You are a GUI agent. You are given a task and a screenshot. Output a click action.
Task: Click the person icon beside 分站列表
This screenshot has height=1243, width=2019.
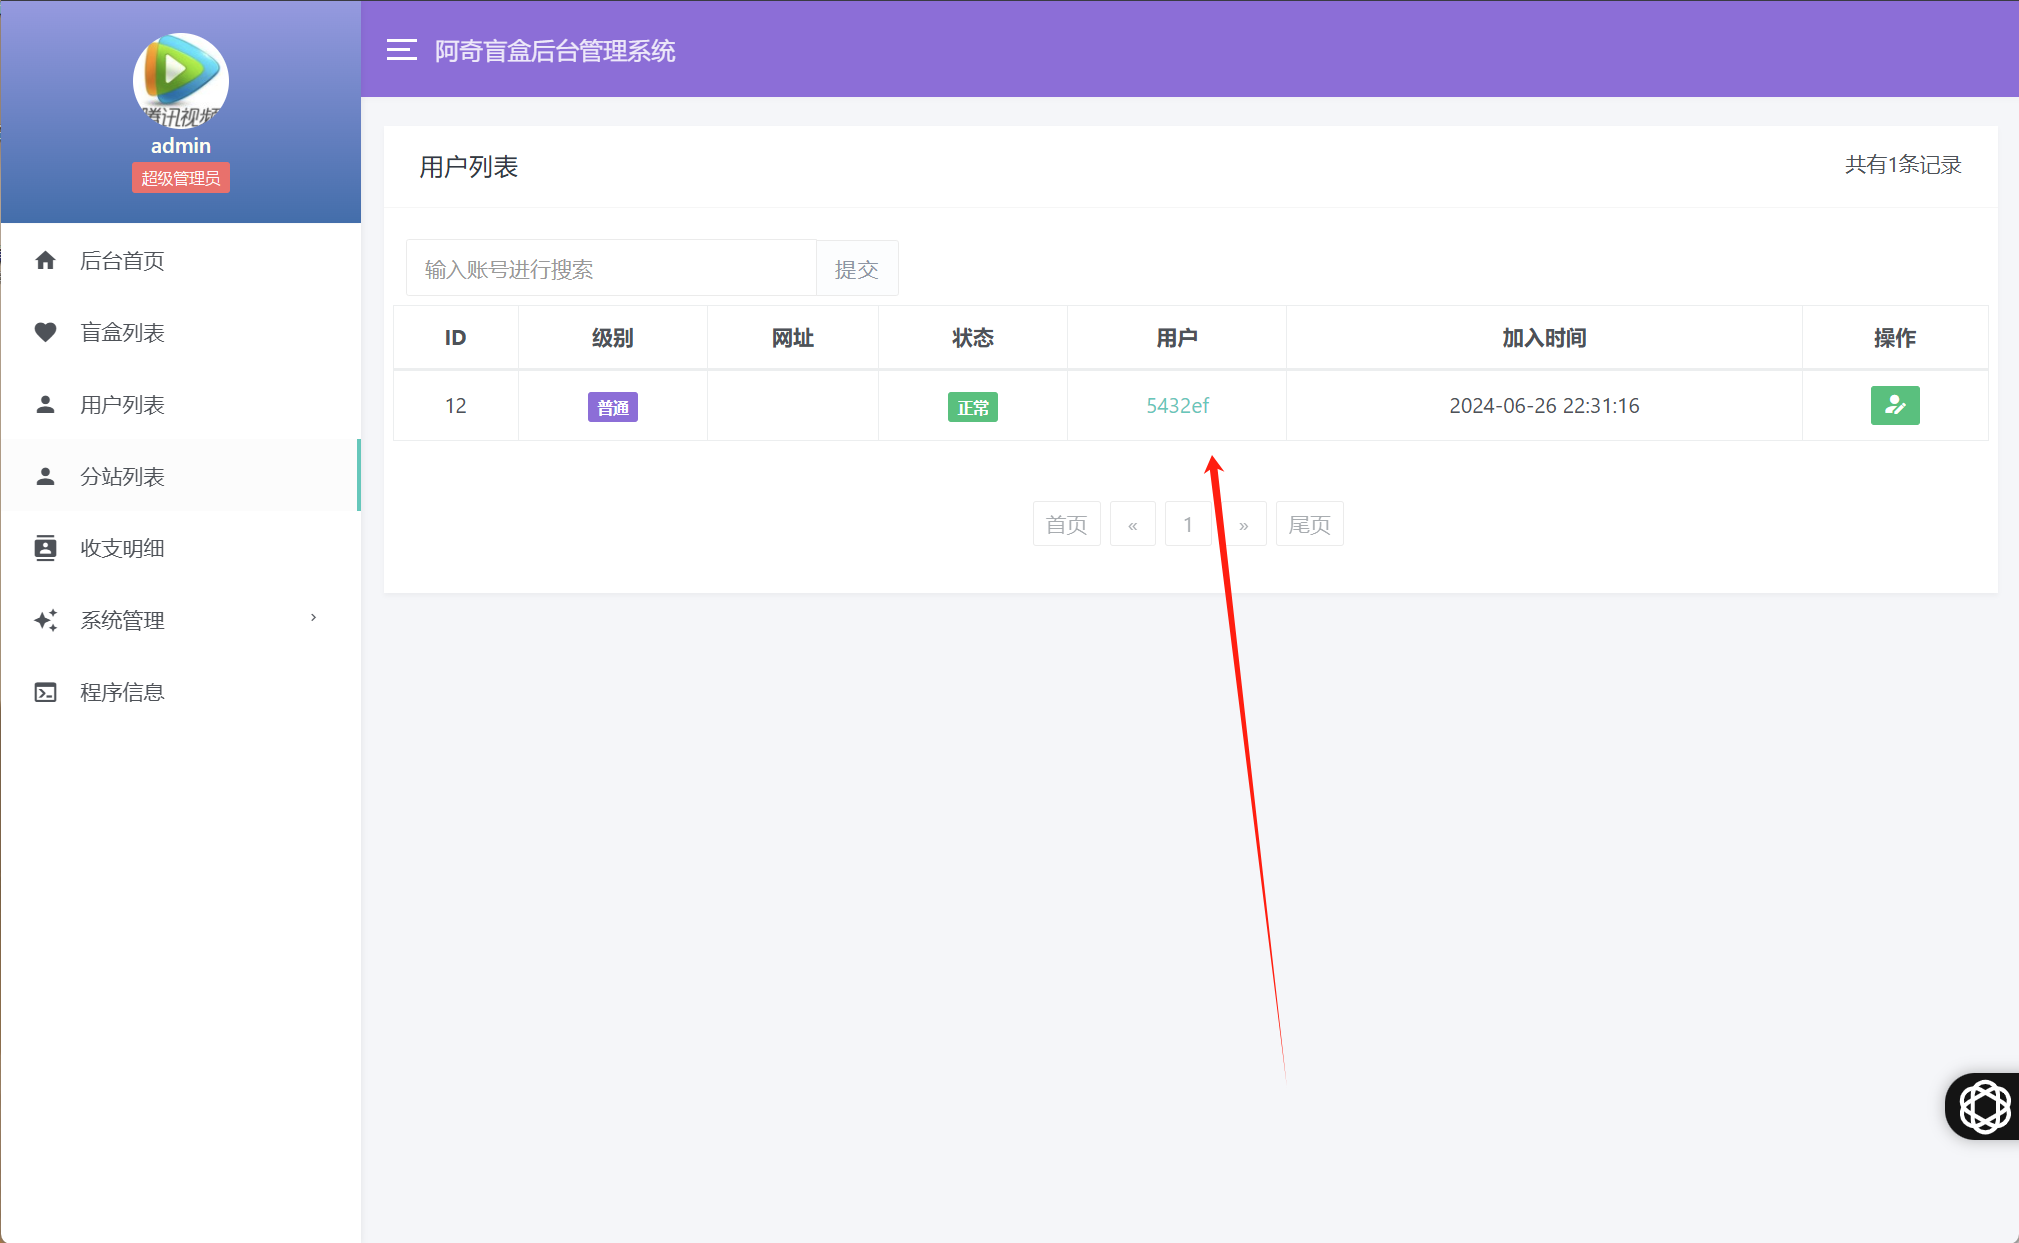click(x=45, y=477)
